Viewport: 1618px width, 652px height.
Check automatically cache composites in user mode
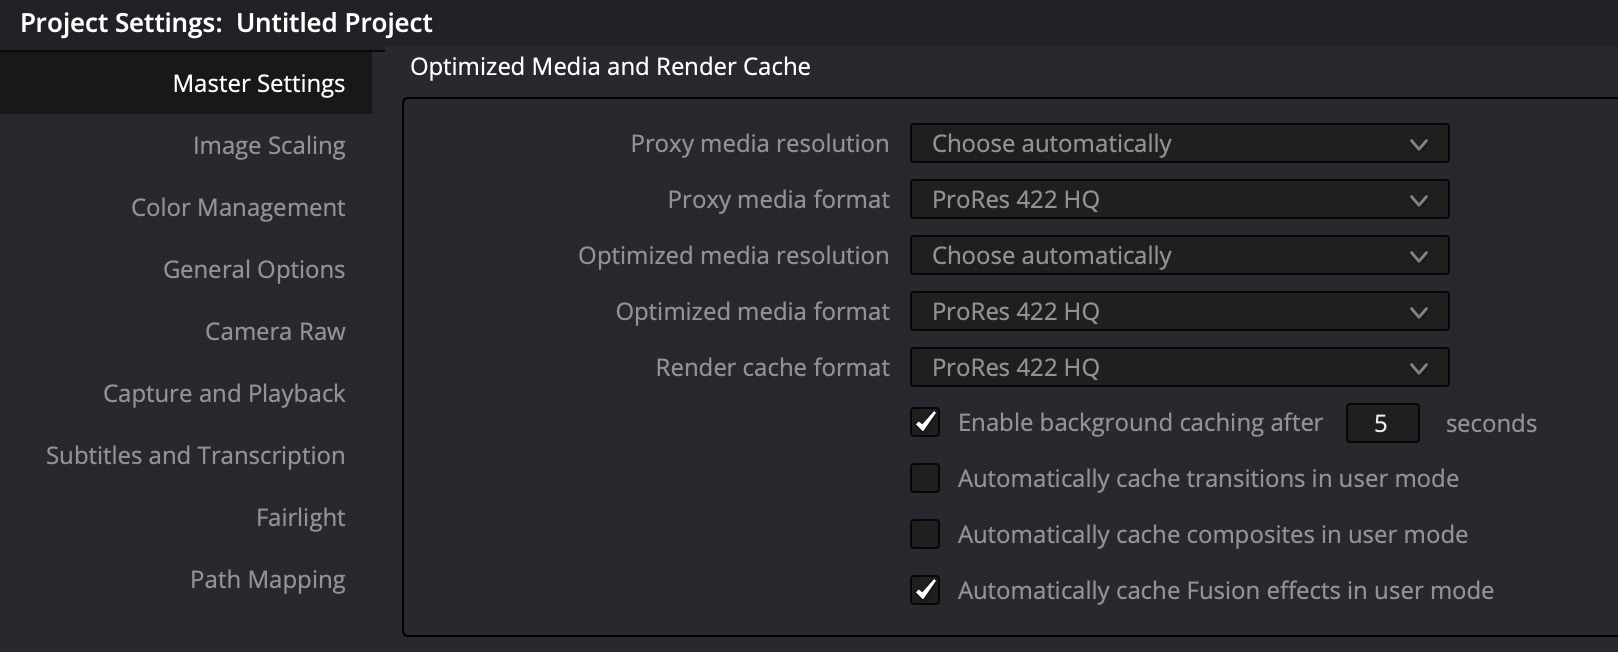tap(925, 535)
